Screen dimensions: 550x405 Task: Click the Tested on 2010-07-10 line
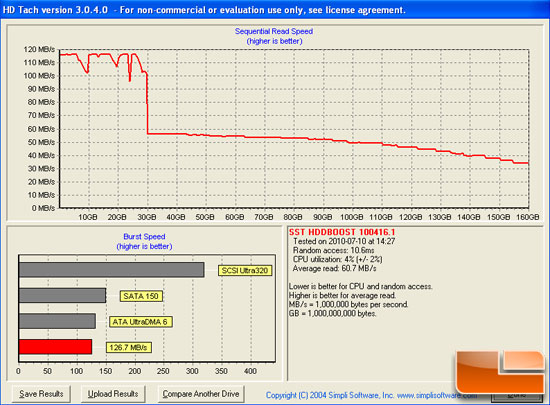pos(344,241)
